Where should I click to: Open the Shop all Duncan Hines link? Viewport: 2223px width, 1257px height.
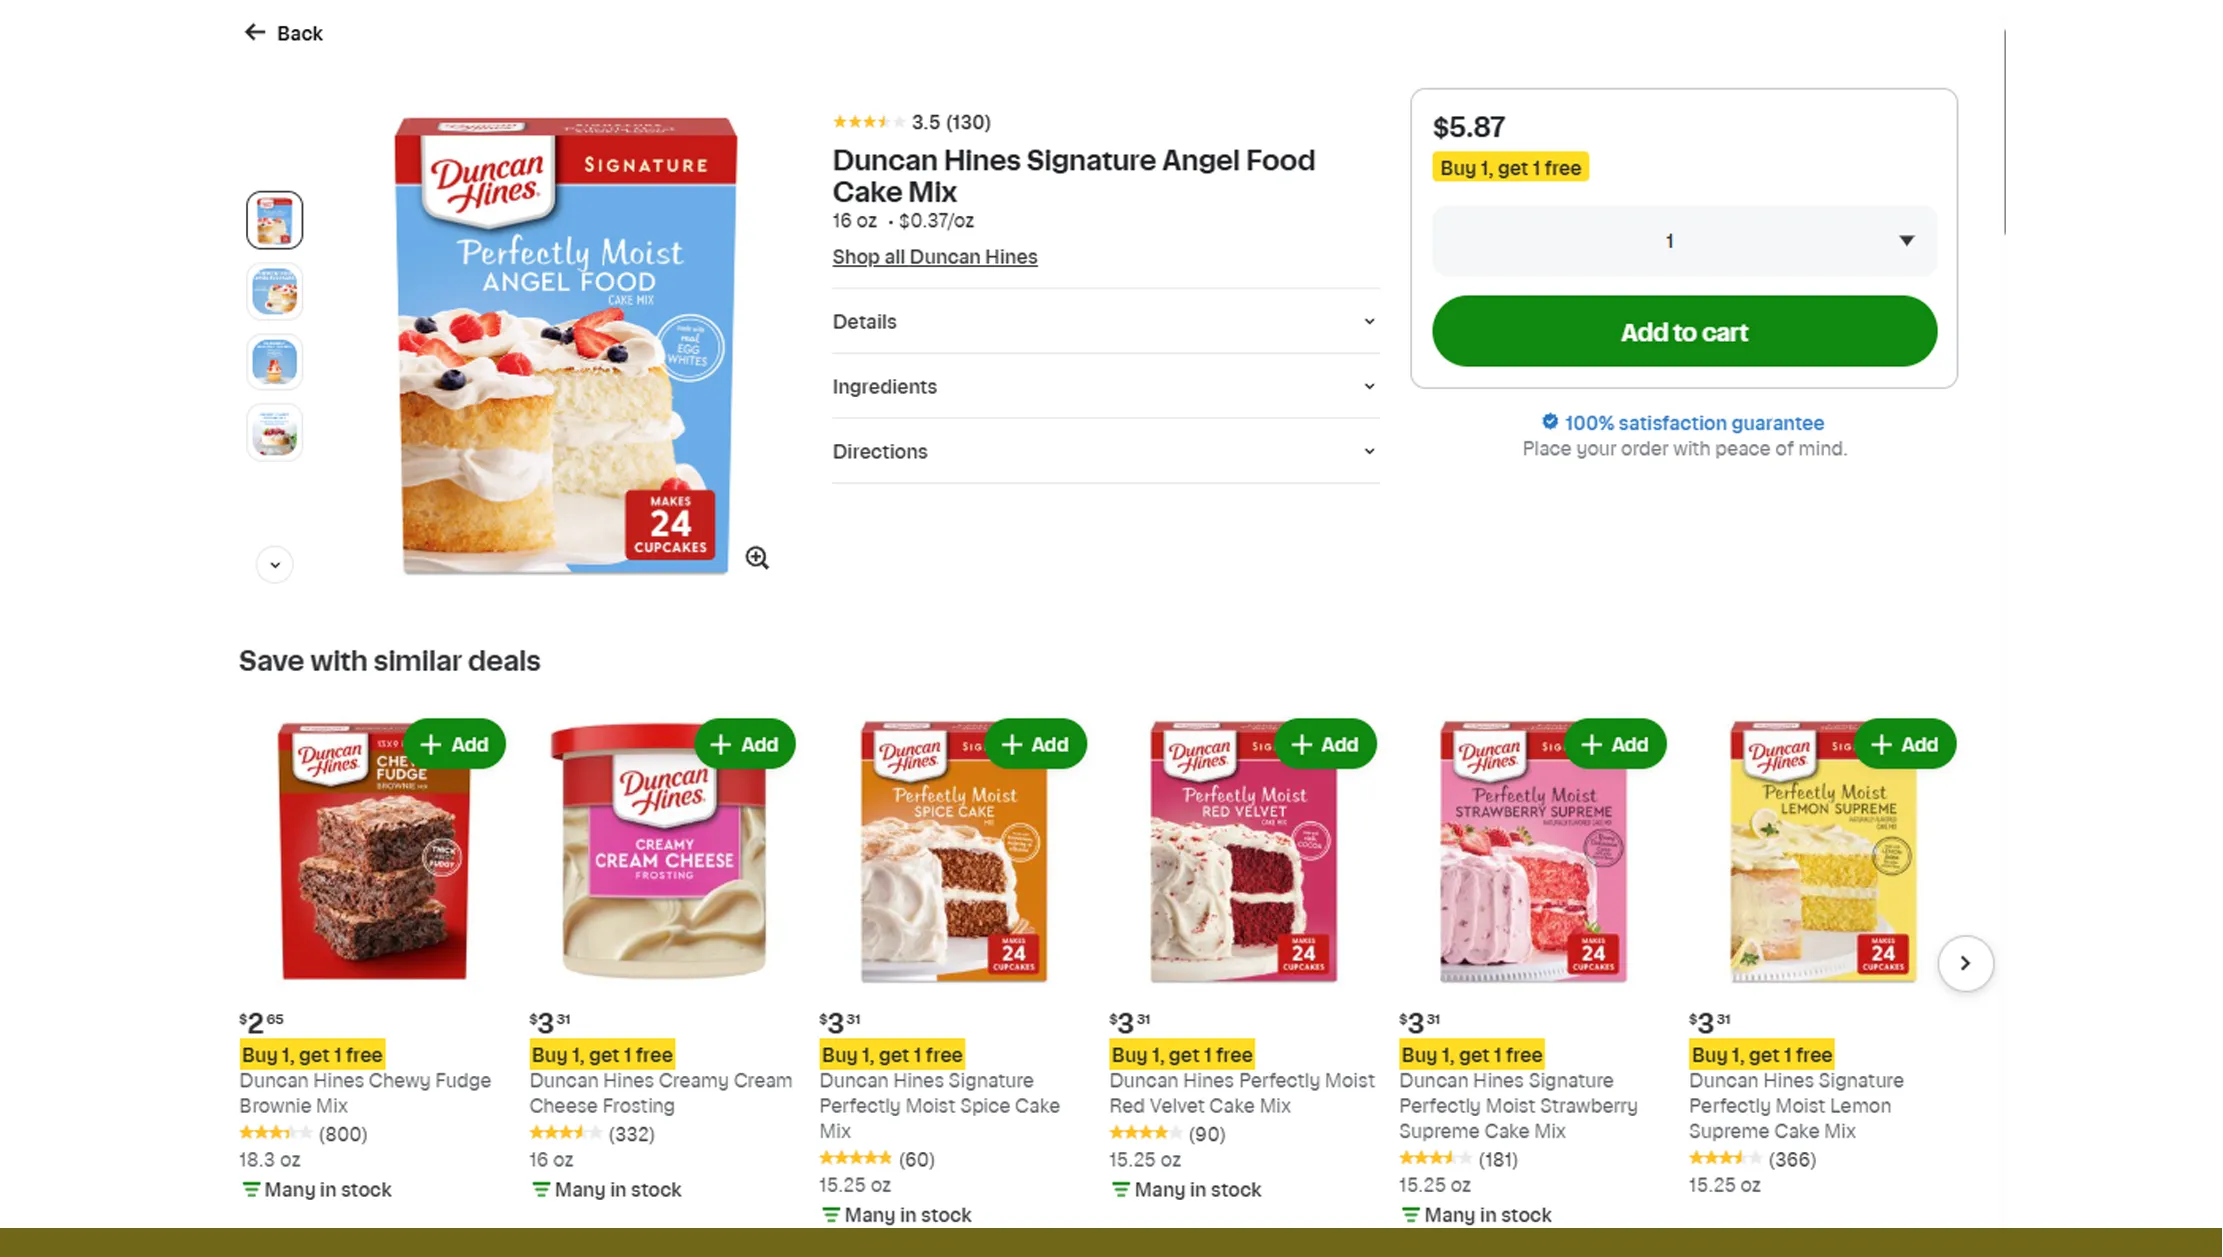tap(934, 256)
